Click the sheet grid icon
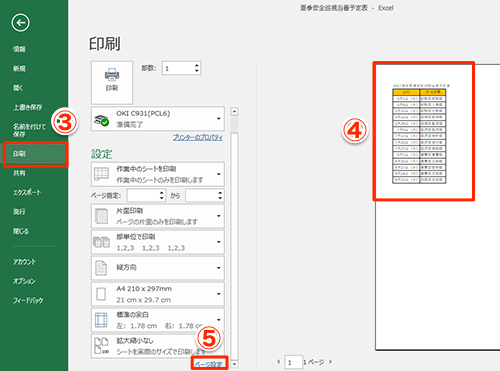 [101, 174]
